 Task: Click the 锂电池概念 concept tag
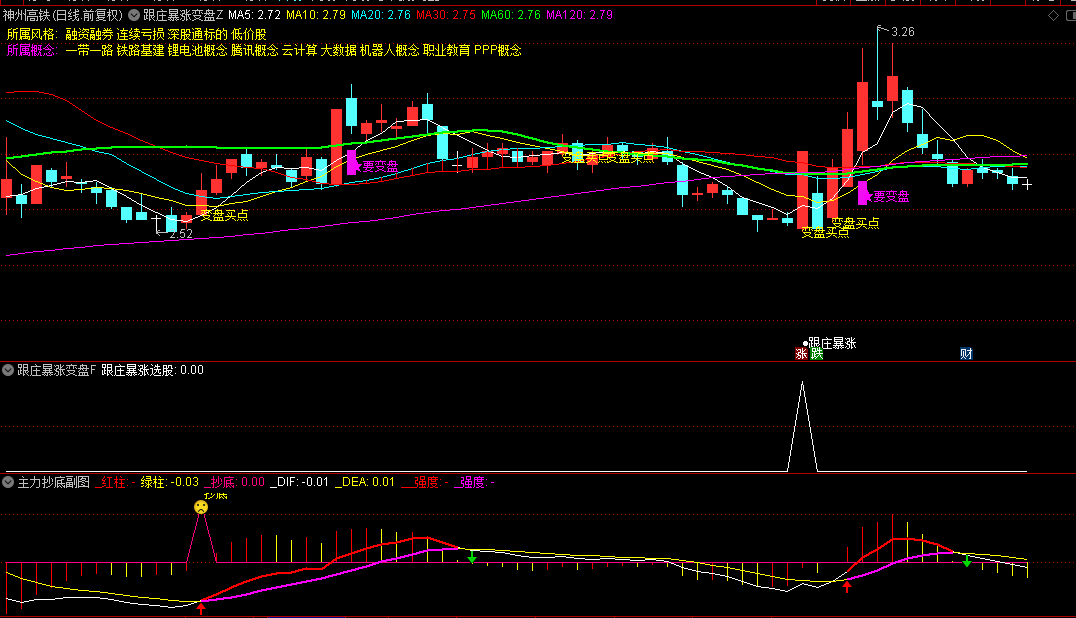tap(198, 51)
